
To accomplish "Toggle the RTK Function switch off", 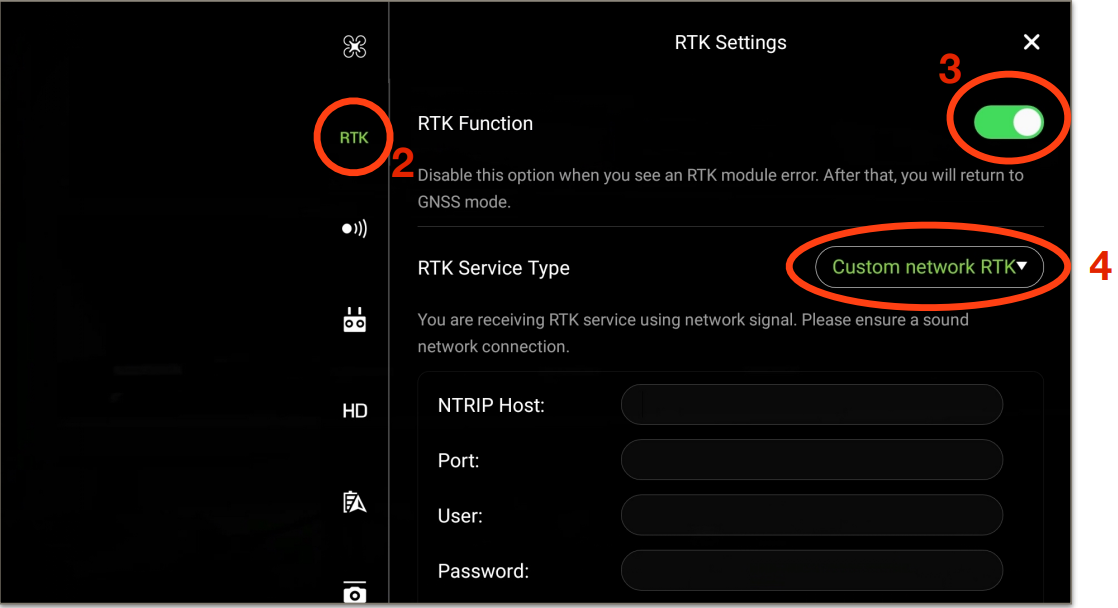I will [1008, 123].
